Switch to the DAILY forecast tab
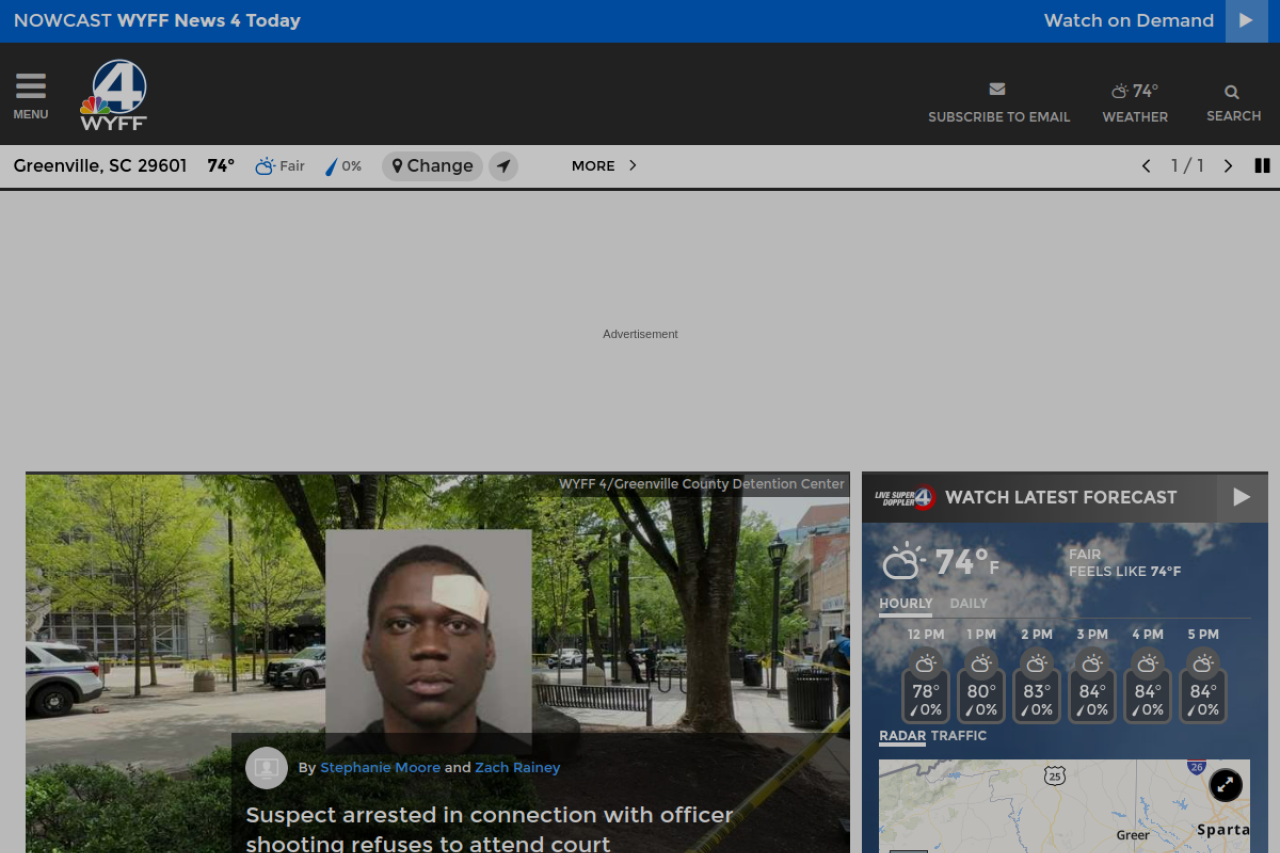 [x=968, y=604]
